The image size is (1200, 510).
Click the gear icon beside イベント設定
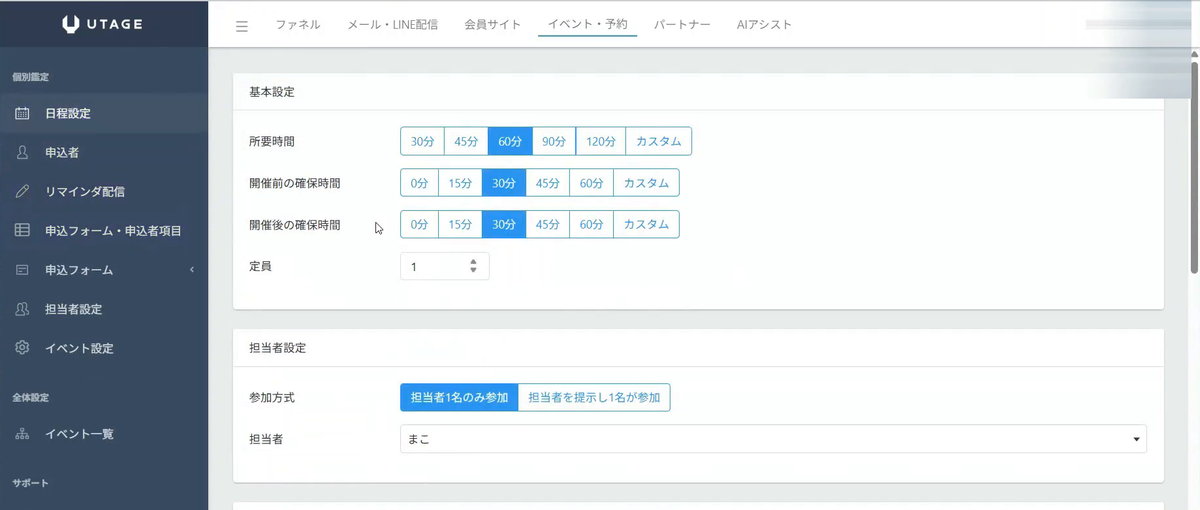tap(22, 348)
